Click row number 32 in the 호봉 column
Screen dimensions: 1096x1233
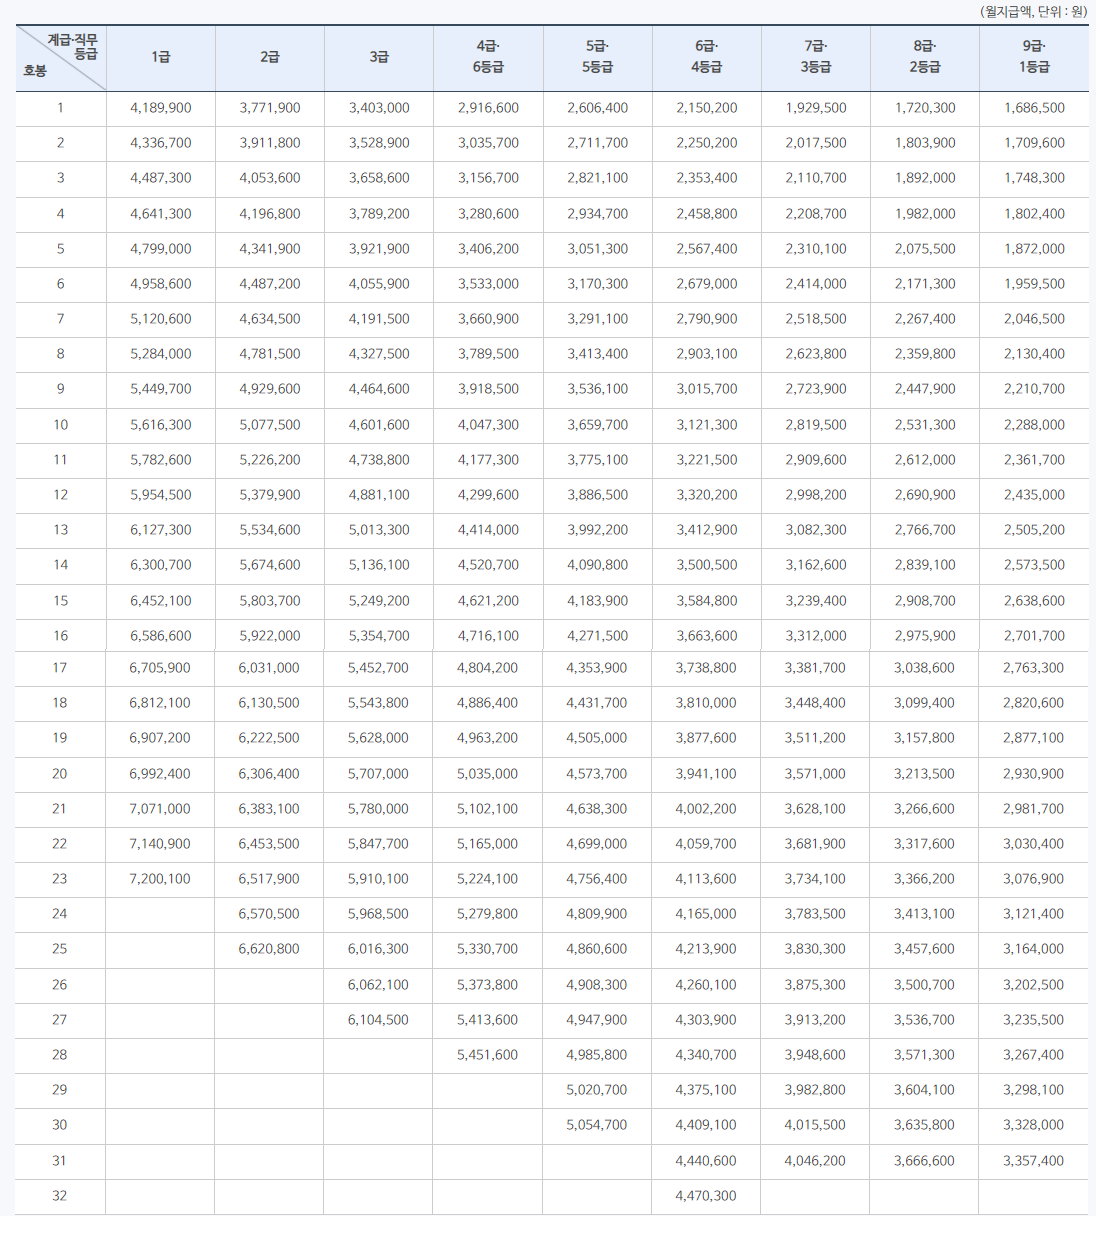60,1196
